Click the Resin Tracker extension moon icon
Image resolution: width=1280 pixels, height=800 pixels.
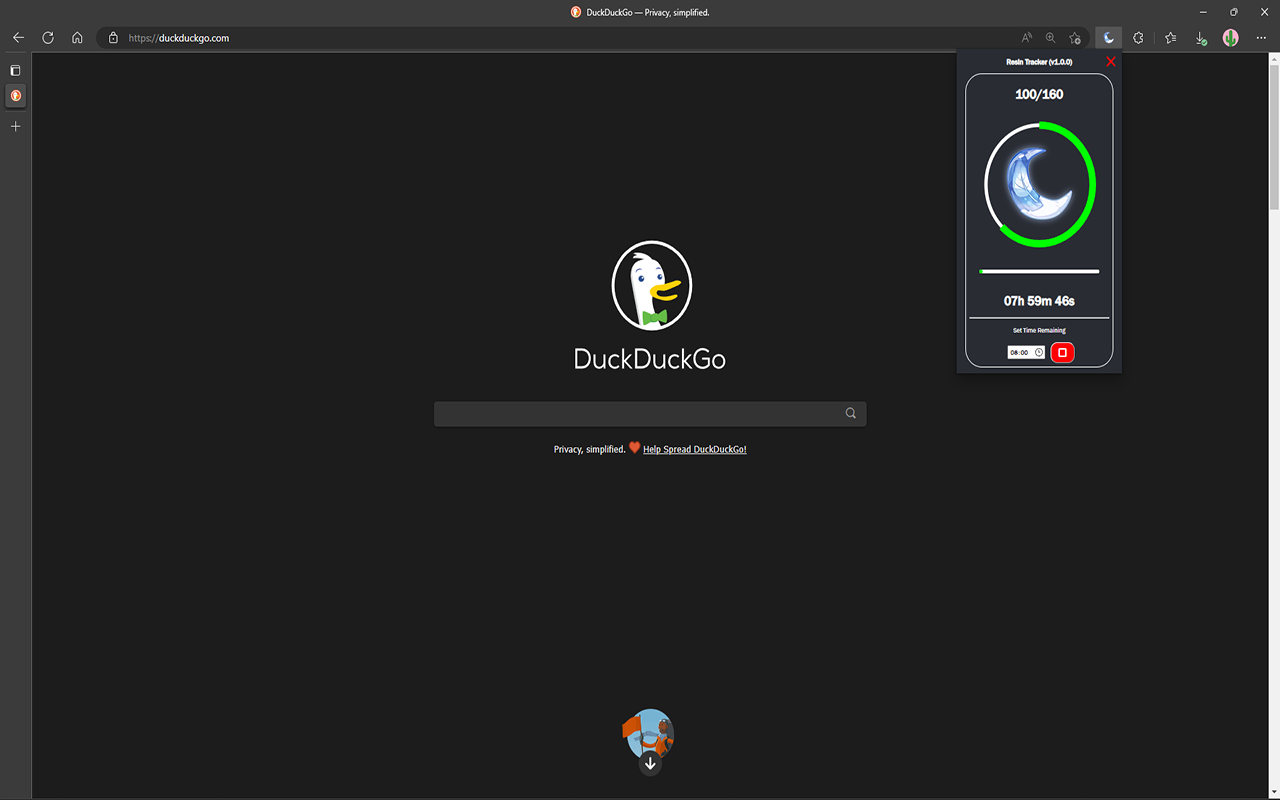click(x=1108, y=38)
